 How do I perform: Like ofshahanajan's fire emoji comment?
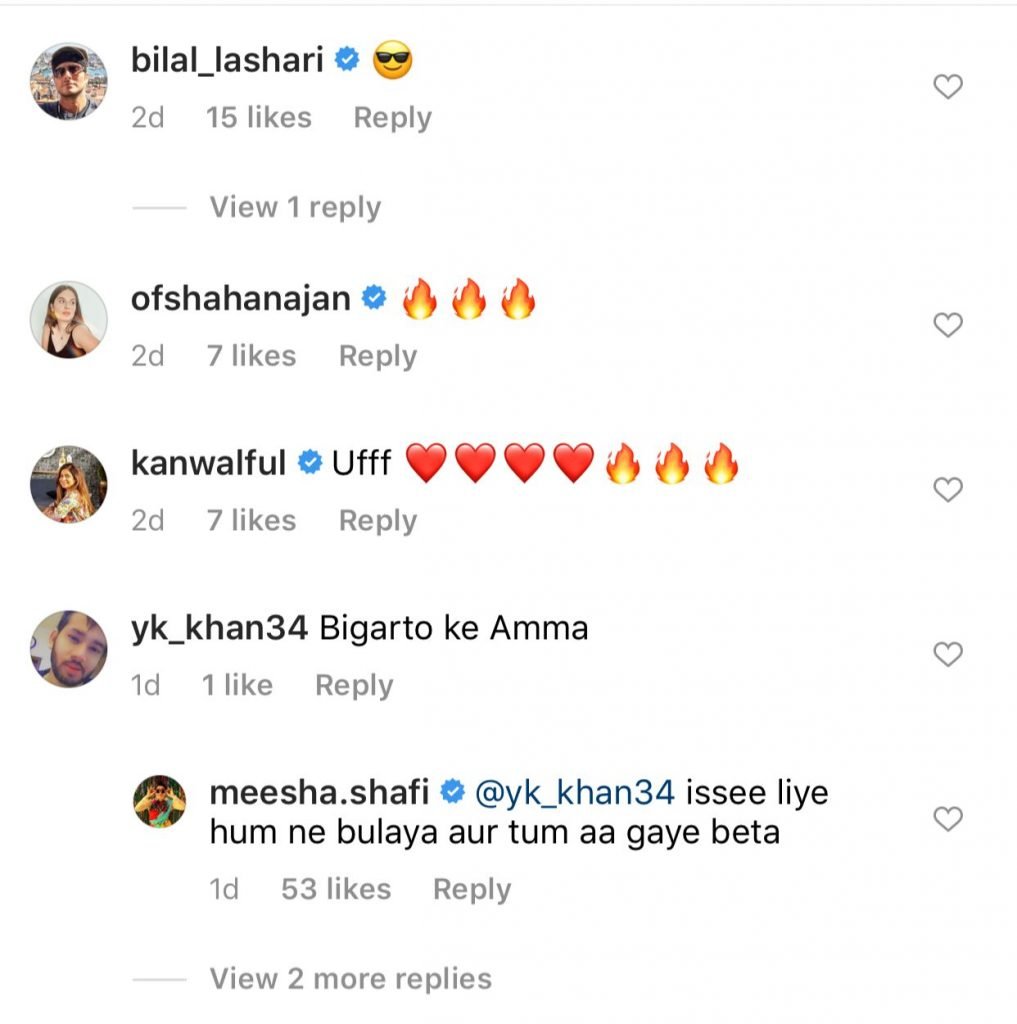tap(947, 325)
